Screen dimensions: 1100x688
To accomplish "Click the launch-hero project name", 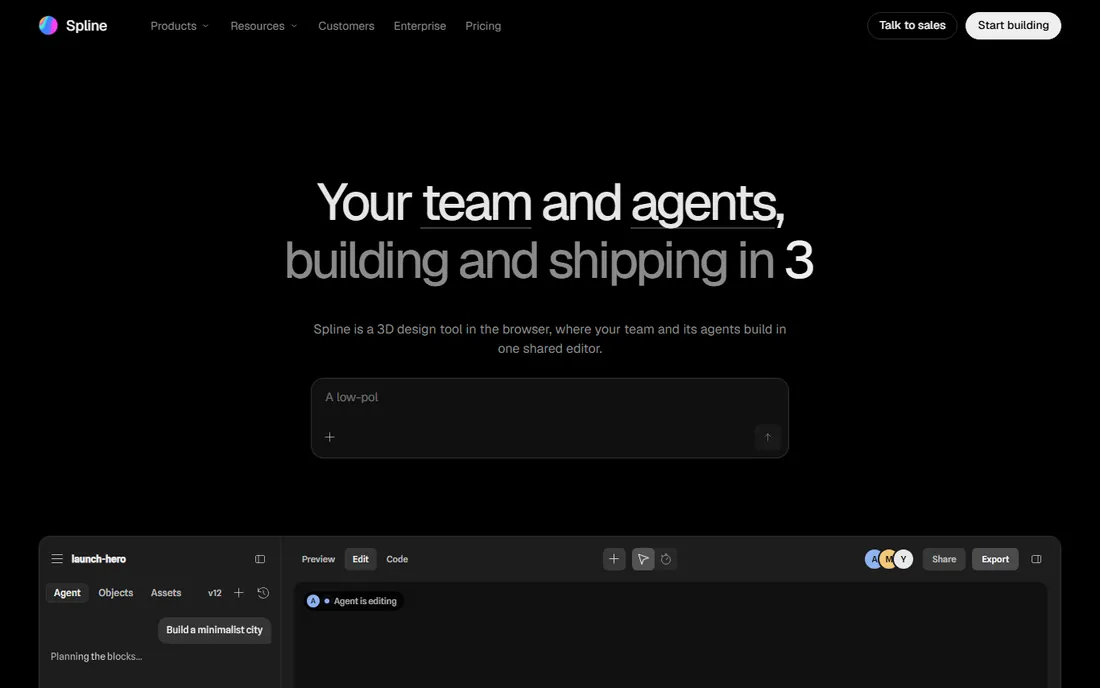I will [x=99, y=559].
